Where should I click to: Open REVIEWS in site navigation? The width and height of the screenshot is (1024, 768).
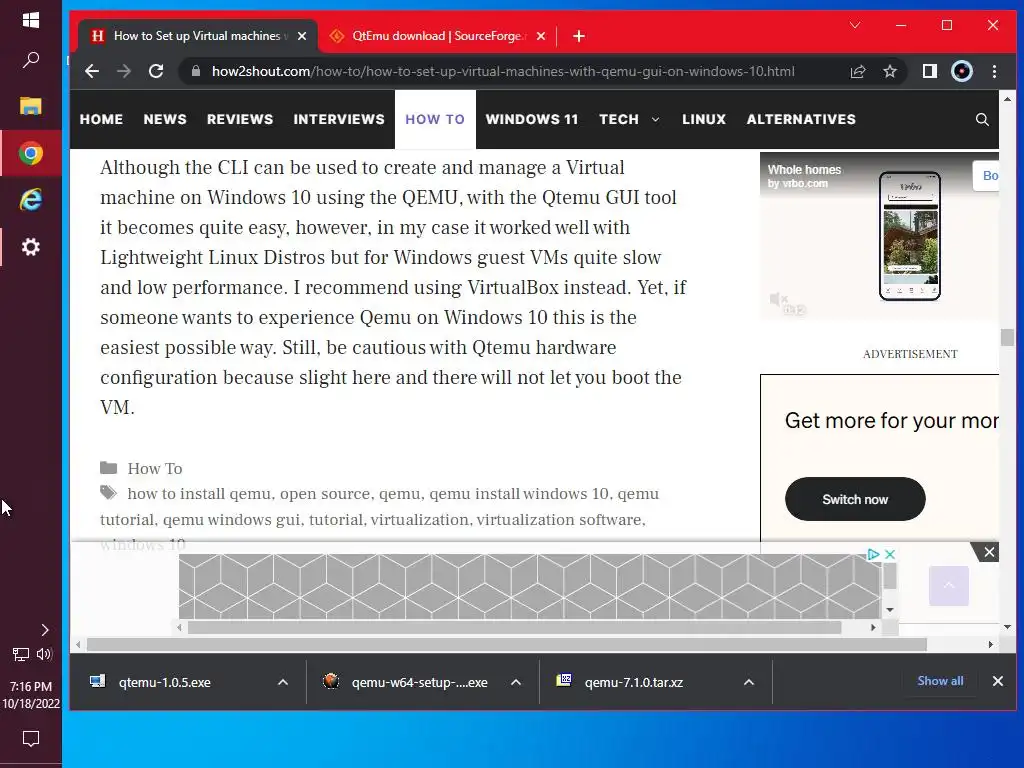point(240,120)
